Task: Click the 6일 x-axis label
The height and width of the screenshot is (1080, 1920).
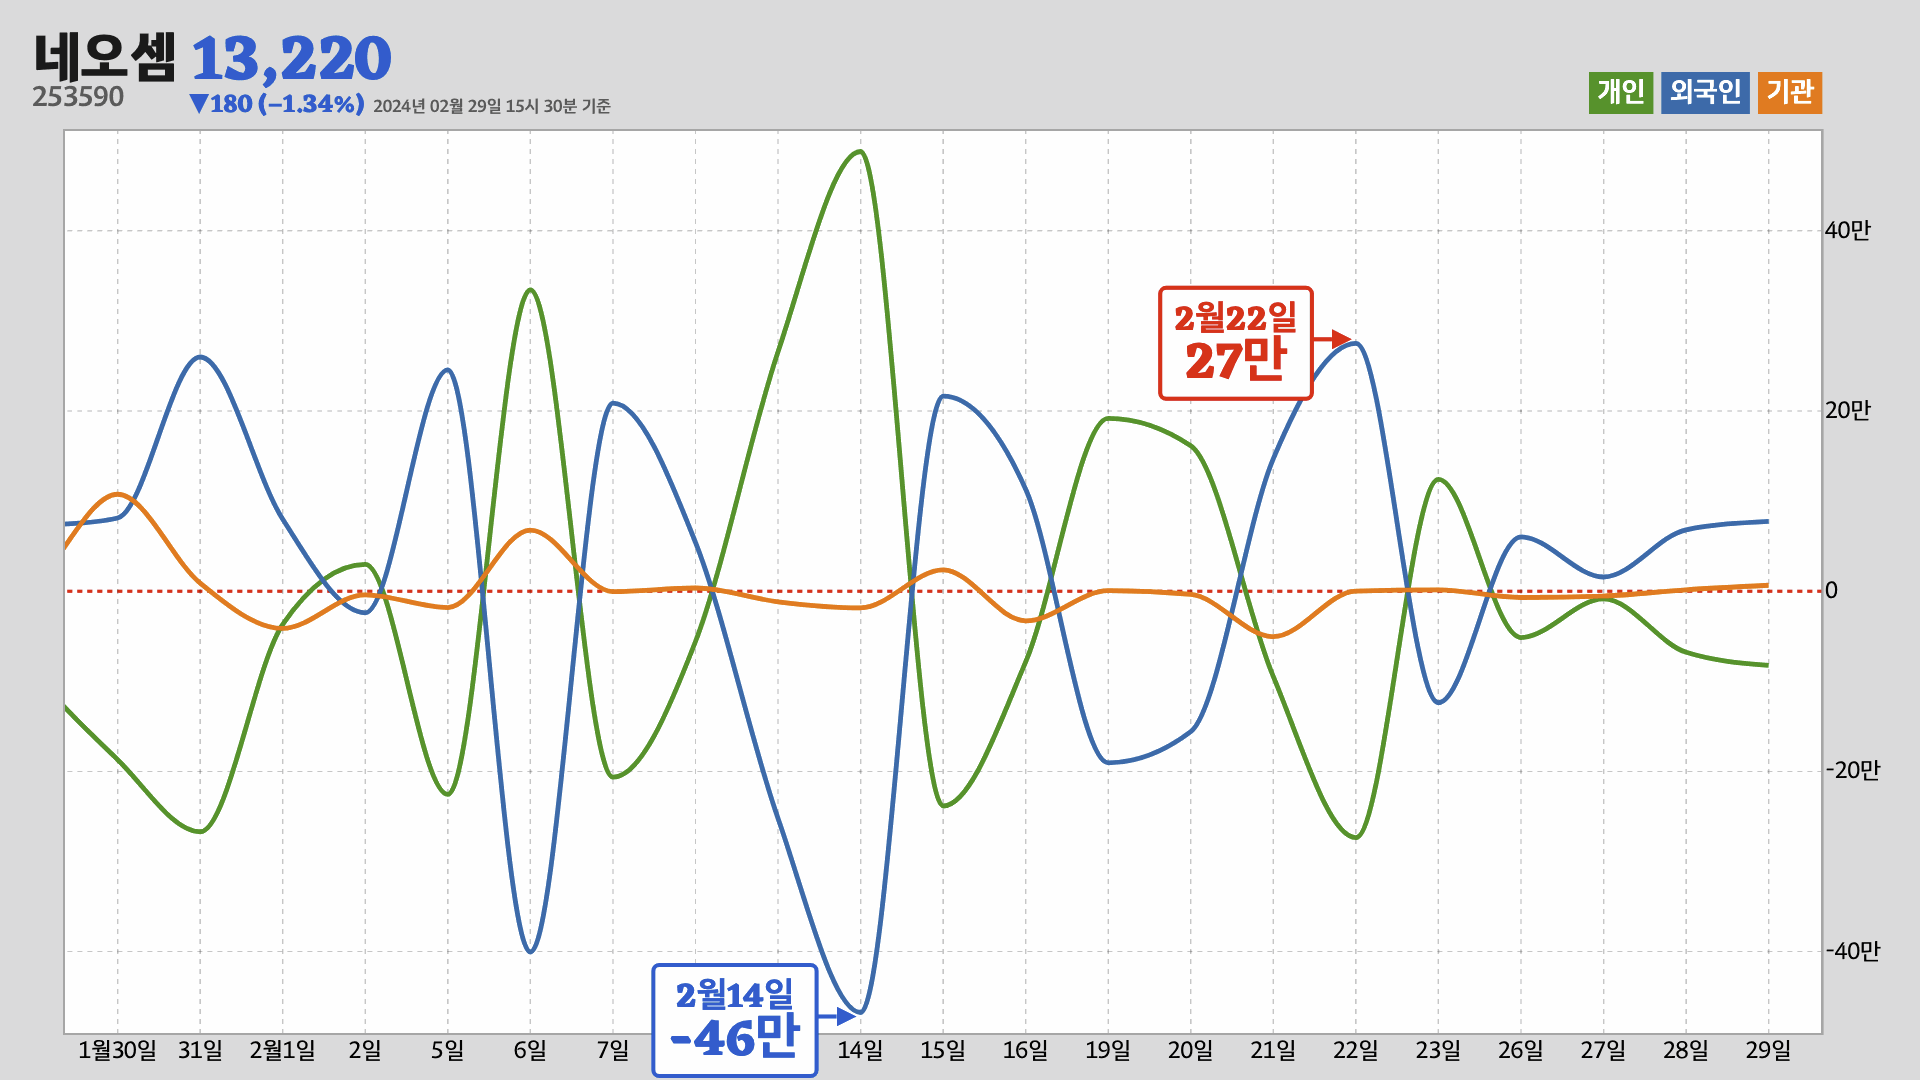Action: pyautogui.click(x=530, y=1051)
